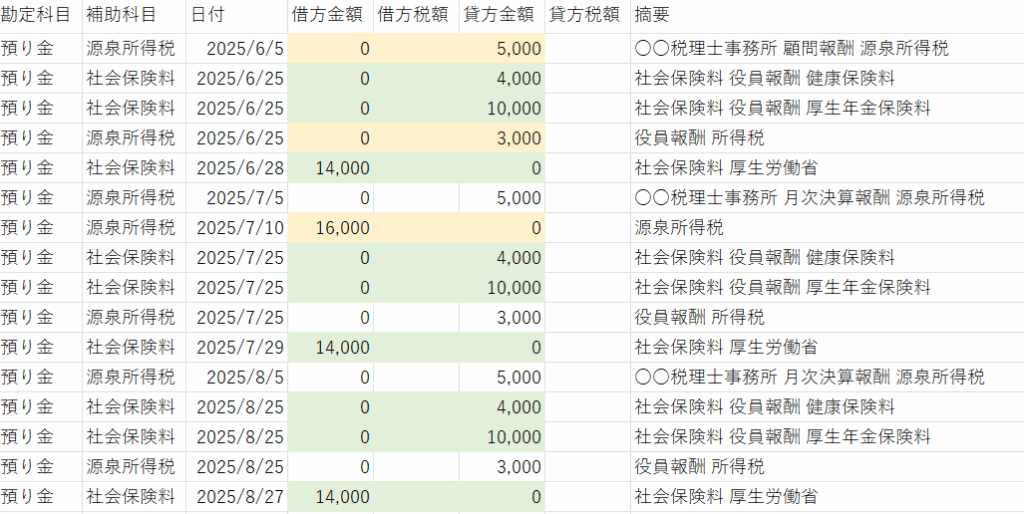Viewport: 1024px width, 514px height.
Task: Select the 2025/7/29 date cell
Action: coord(240,348)
